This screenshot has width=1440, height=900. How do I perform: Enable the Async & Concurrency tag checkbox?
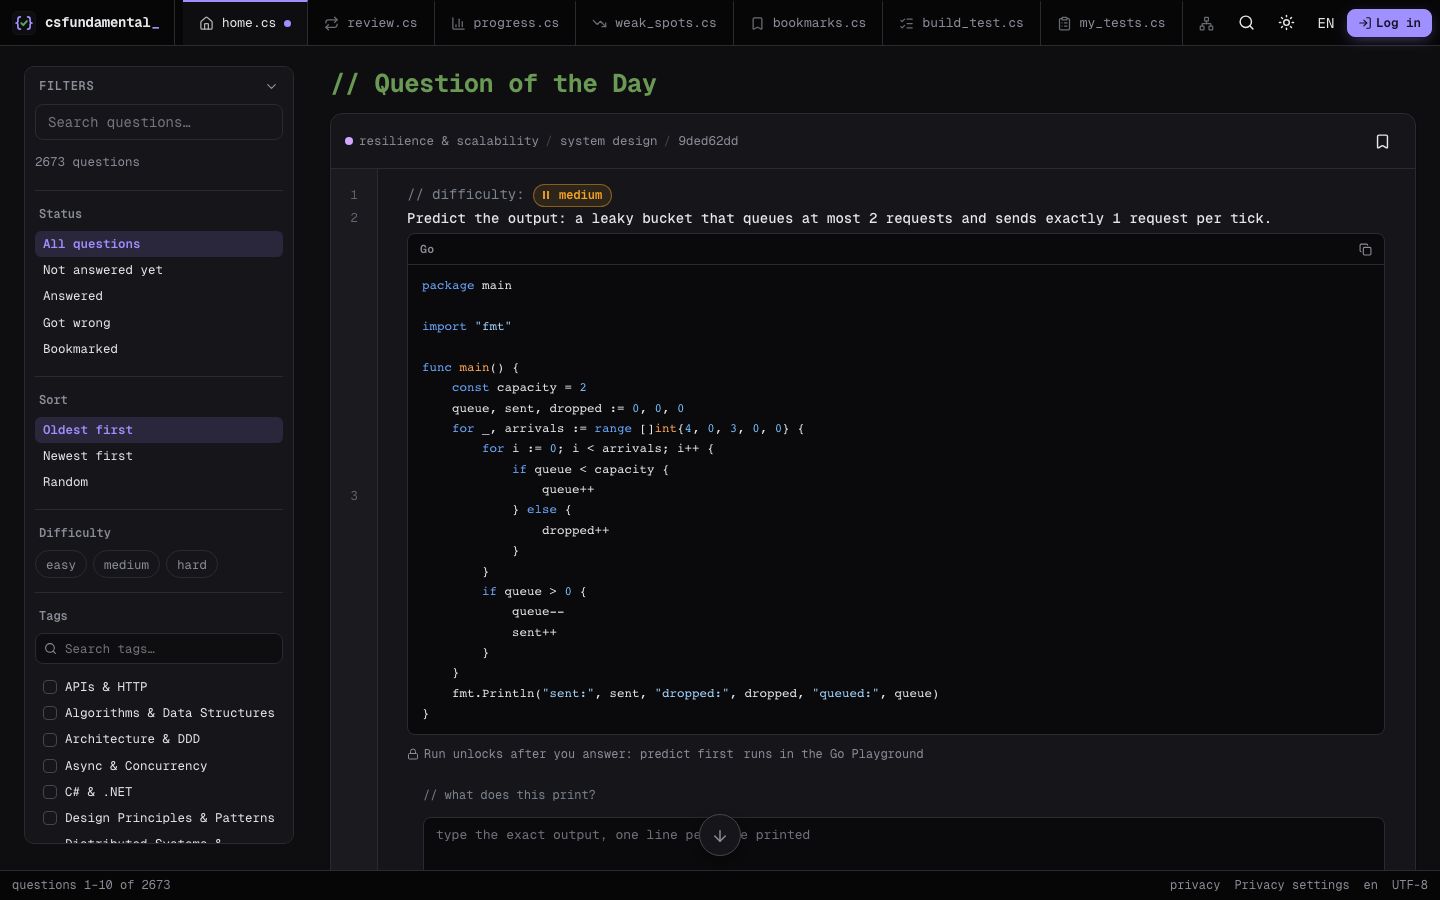(x=50, y=766)
